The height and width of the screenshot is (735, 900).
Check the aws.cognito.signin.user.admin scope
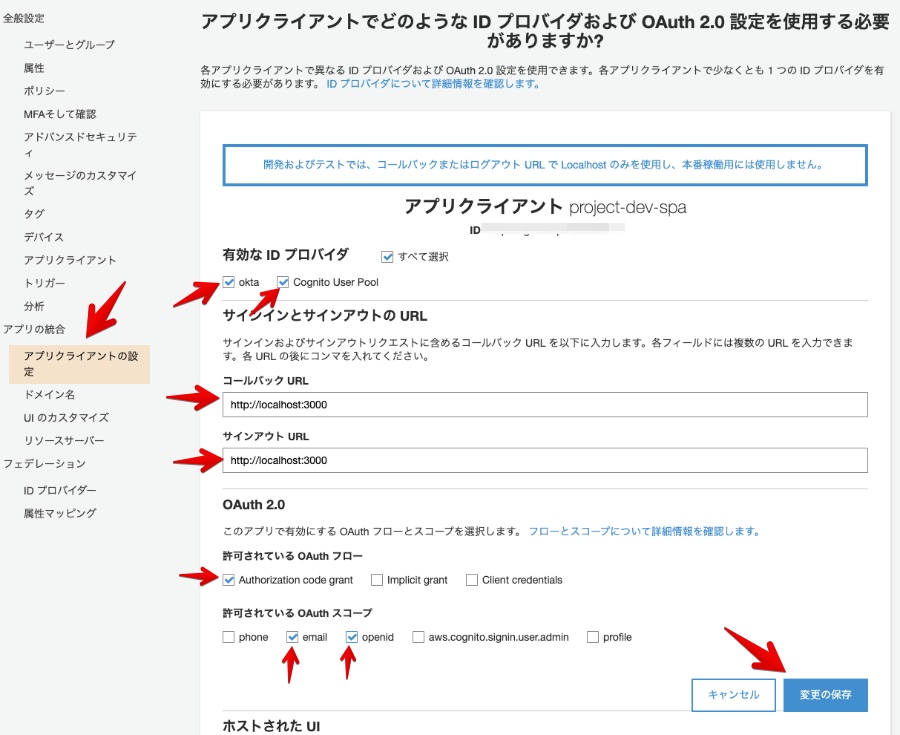[x=418, y=637]
